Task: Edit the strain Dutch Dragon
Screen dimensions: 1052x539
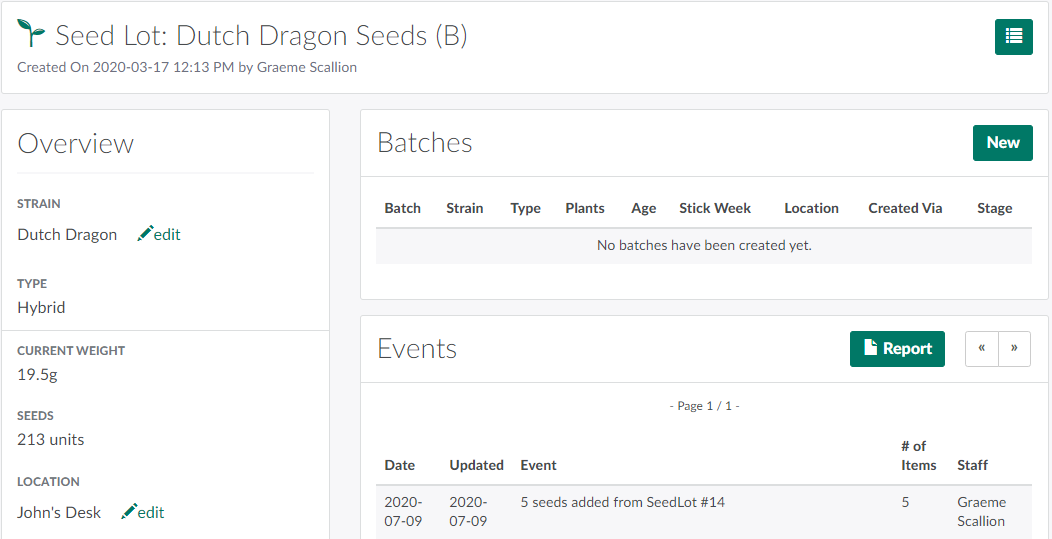Action: pyautogui.click(x=160, y=234)
